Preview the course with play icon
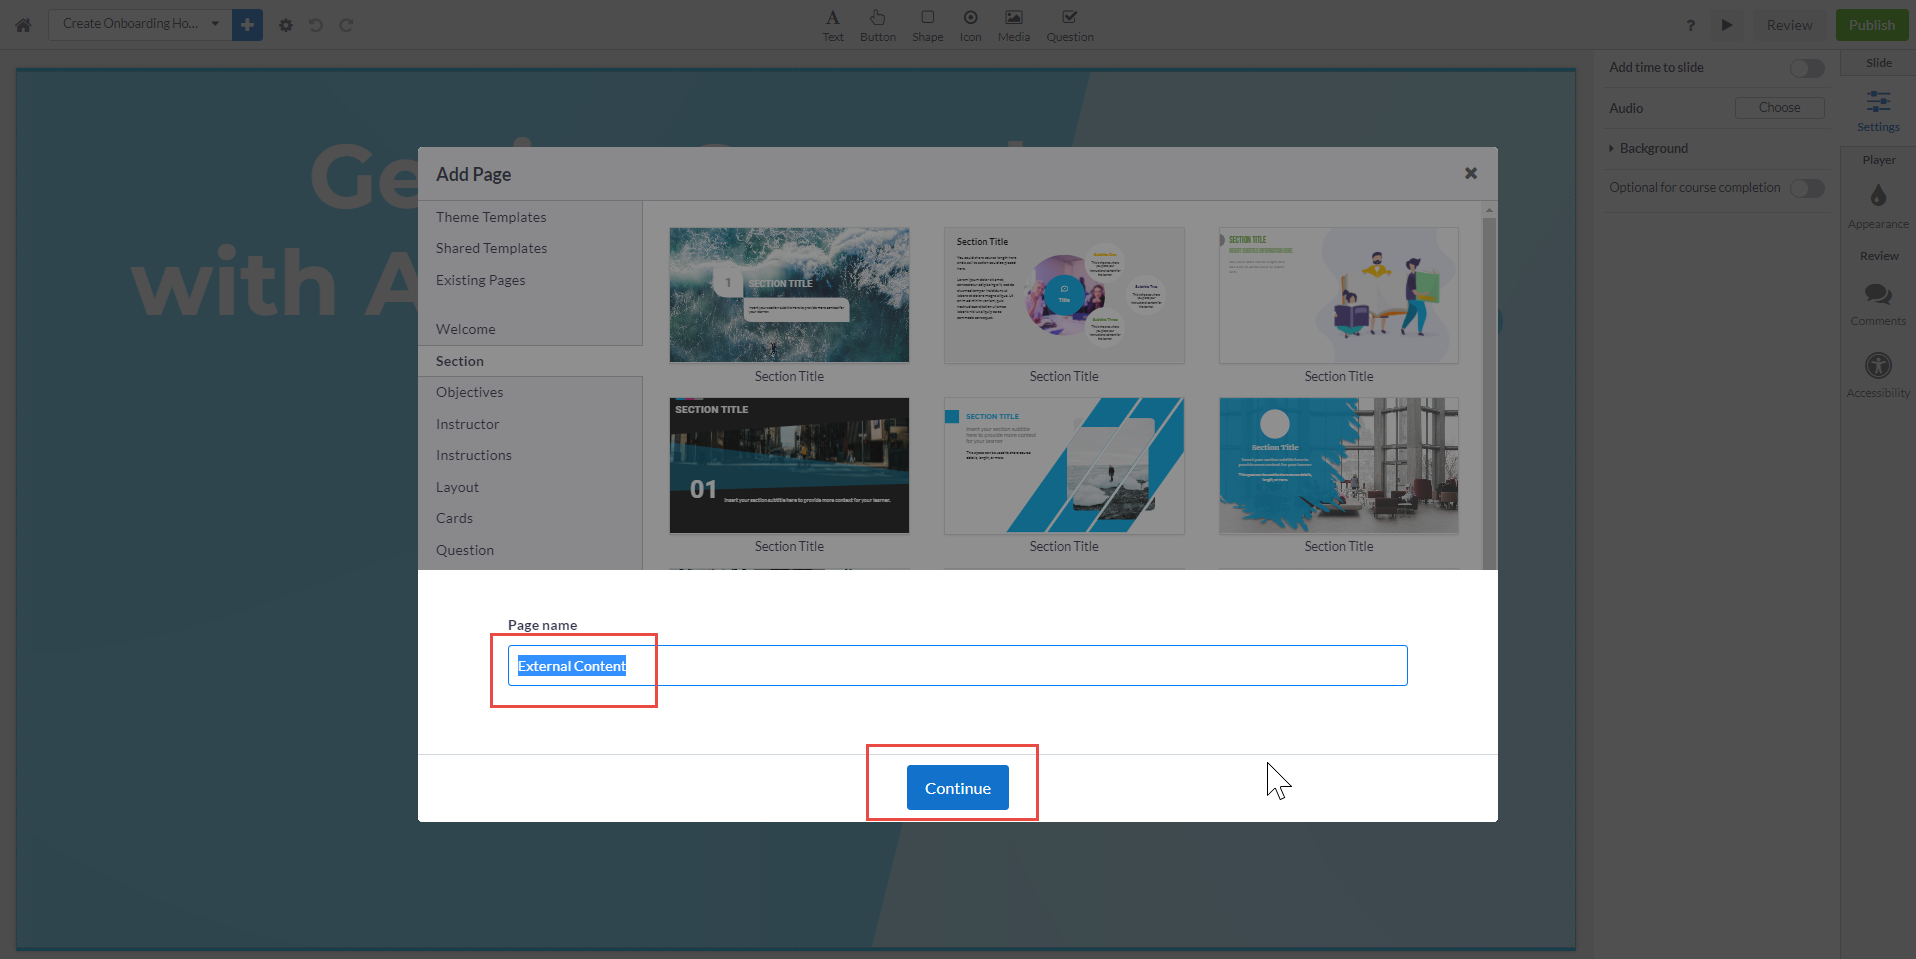Viewport: 1916px width, 959px height. click(1727, 25)
